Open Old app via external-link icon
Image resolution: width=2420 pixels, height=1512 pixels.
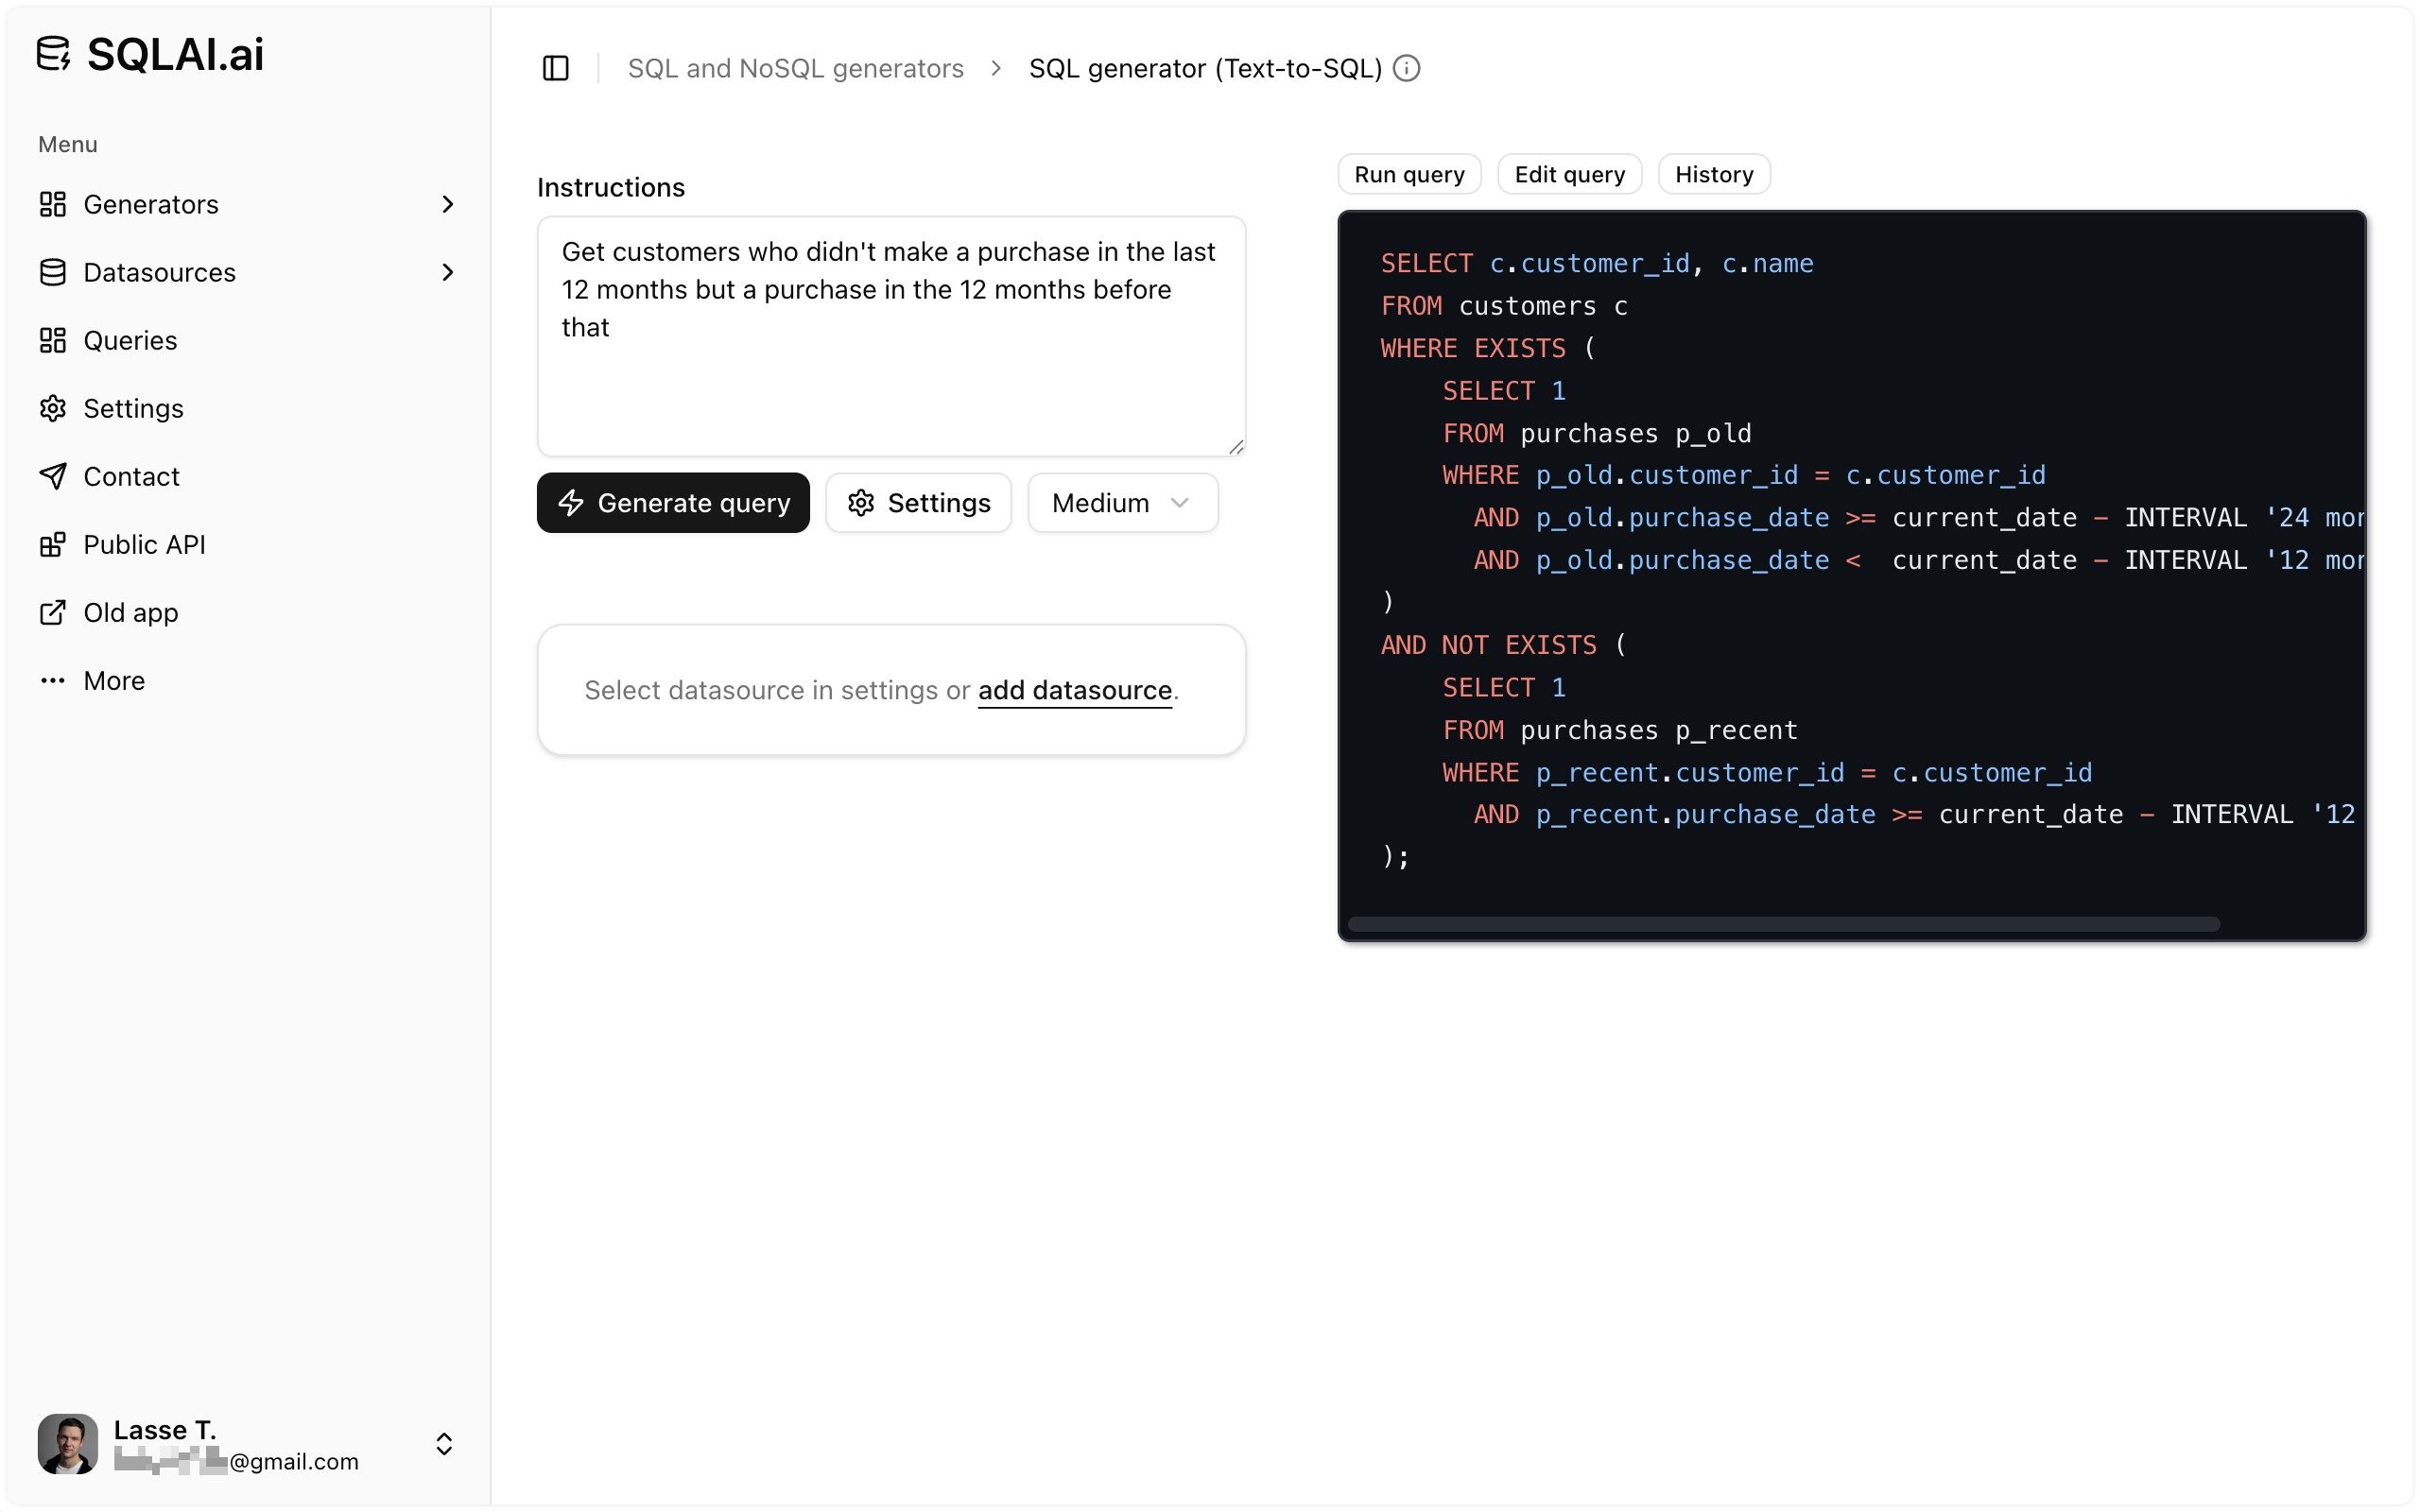pos(55,612)
